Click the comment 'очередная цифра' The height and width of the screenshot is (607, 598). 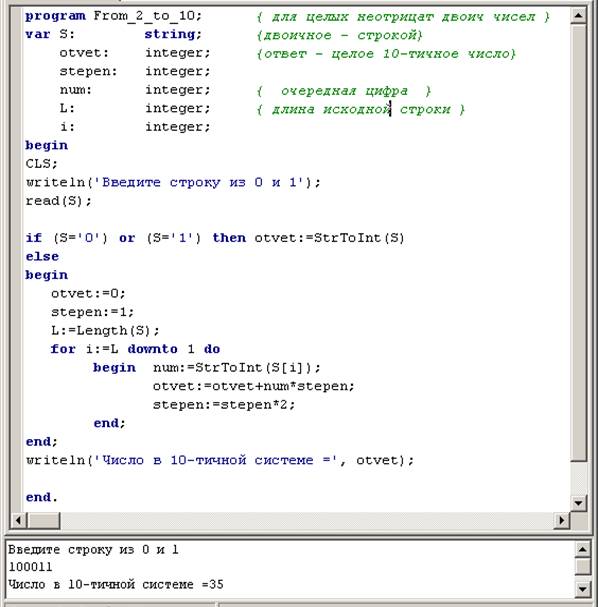point(344,91)
